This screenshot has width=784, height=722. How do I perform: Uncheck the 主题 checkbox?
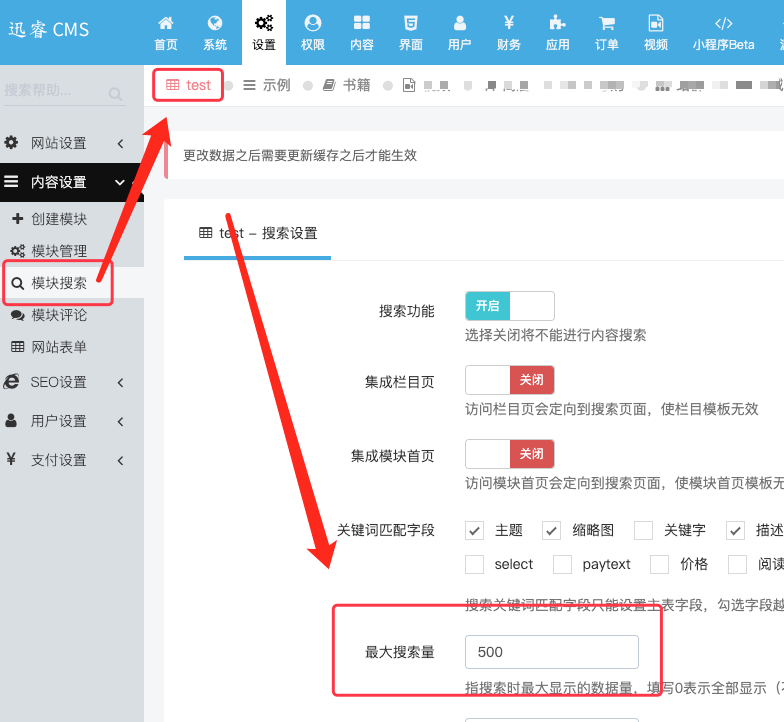(474, 530)
